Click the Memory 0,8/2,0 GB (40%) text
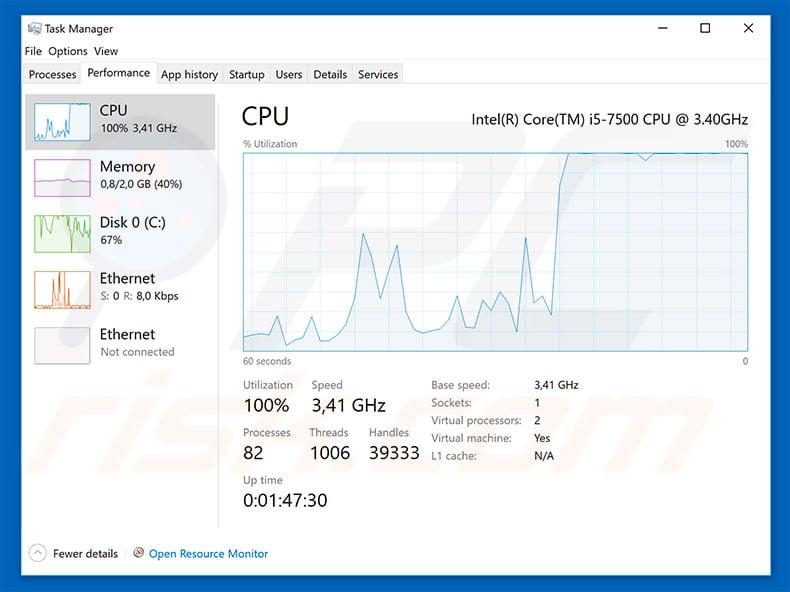790x592 pixels. tap(141, 184)
